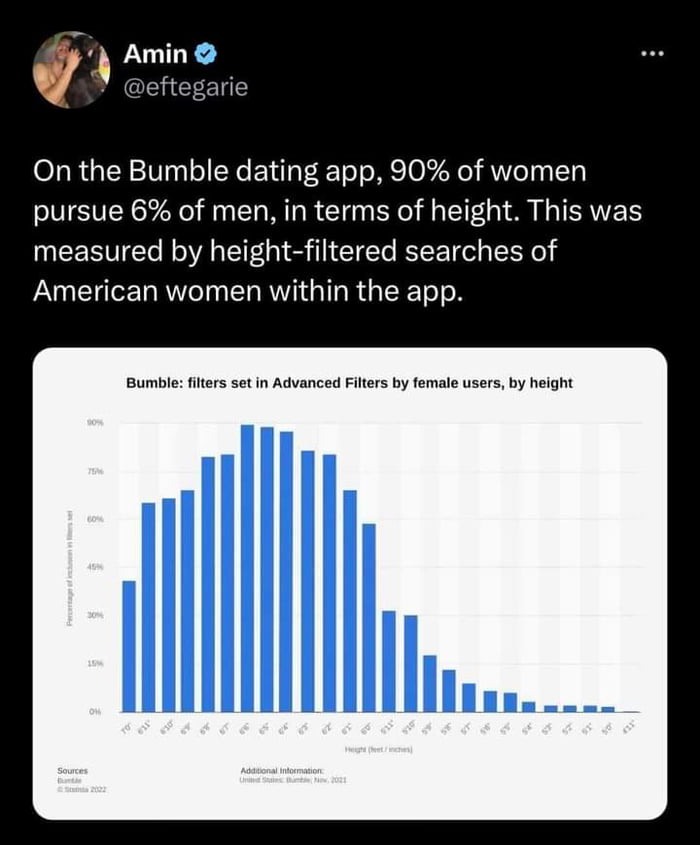Click the Sources section heading

tap(70, 770)
